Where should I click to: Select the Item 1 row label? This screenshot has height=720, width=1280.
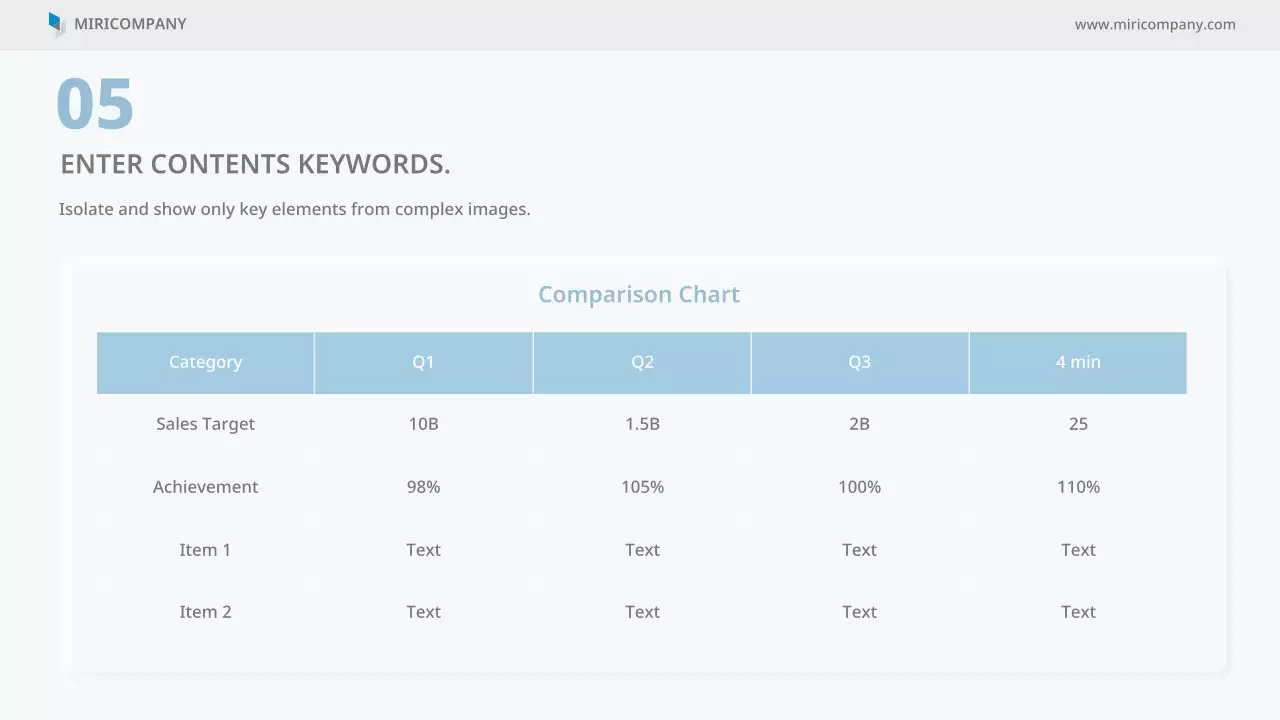click(x=205, y=550)
